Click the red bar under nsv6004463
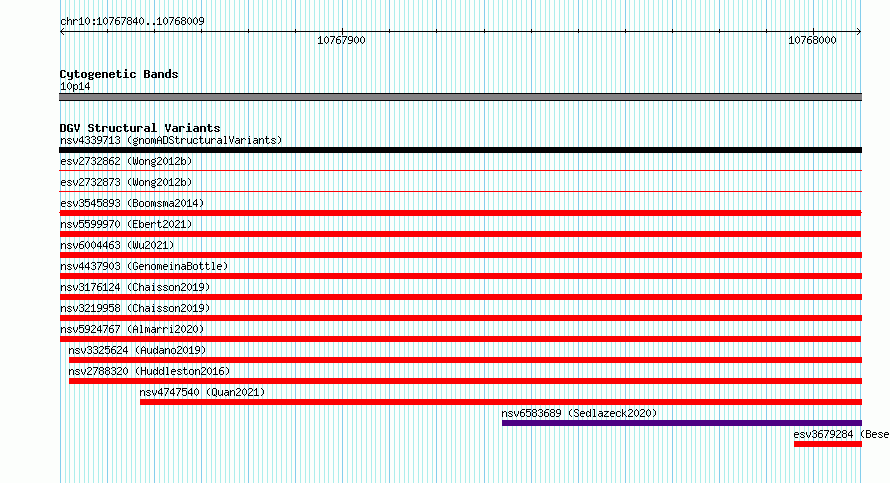890x483 pixels. [x=460, y=255]
